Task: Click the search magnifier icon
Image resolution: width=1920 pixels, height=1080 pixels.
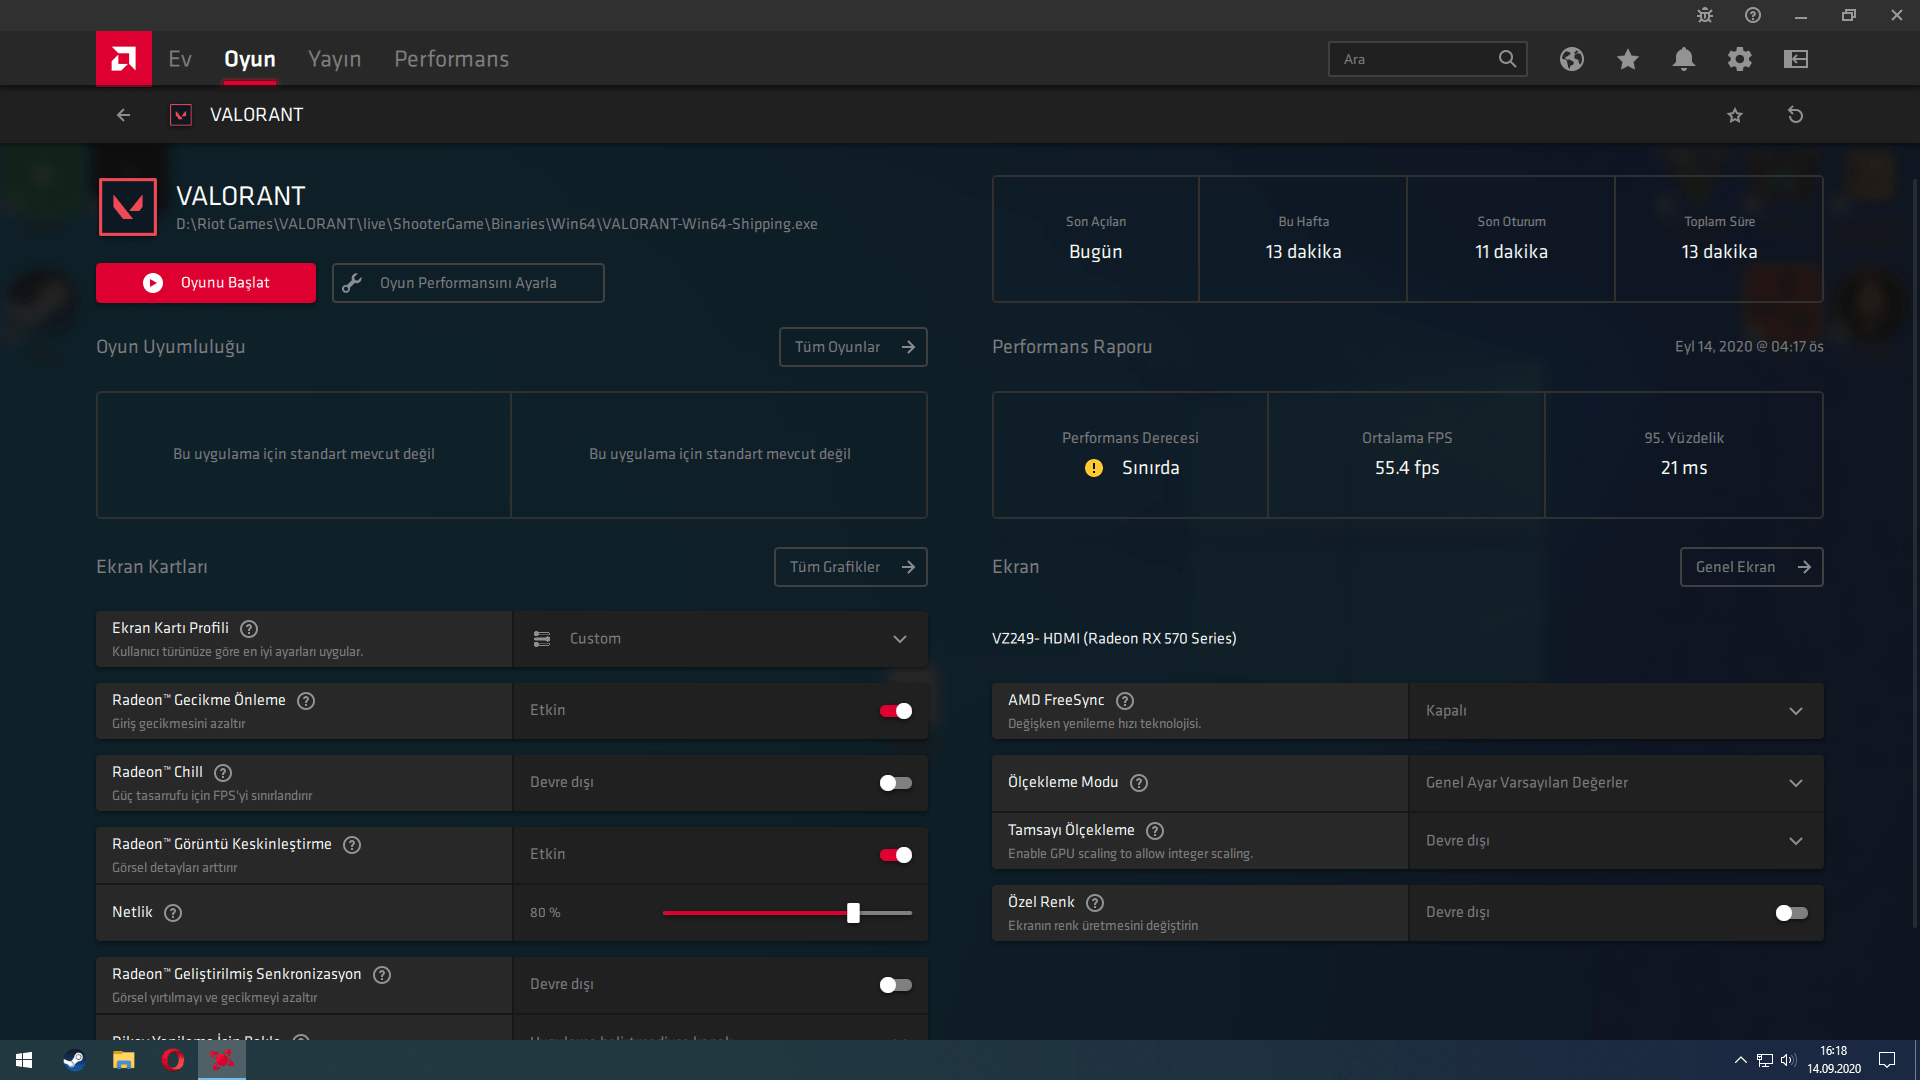Action: pyautogui.click(x=1507, y=59)
